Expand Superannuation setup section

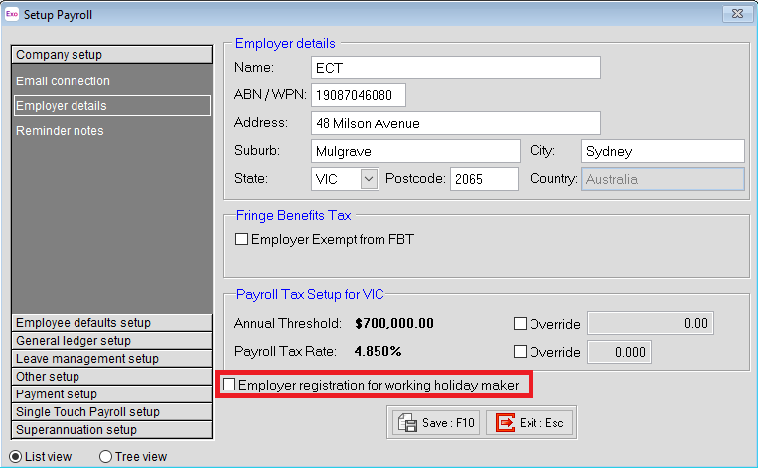(x=112, y=430)
